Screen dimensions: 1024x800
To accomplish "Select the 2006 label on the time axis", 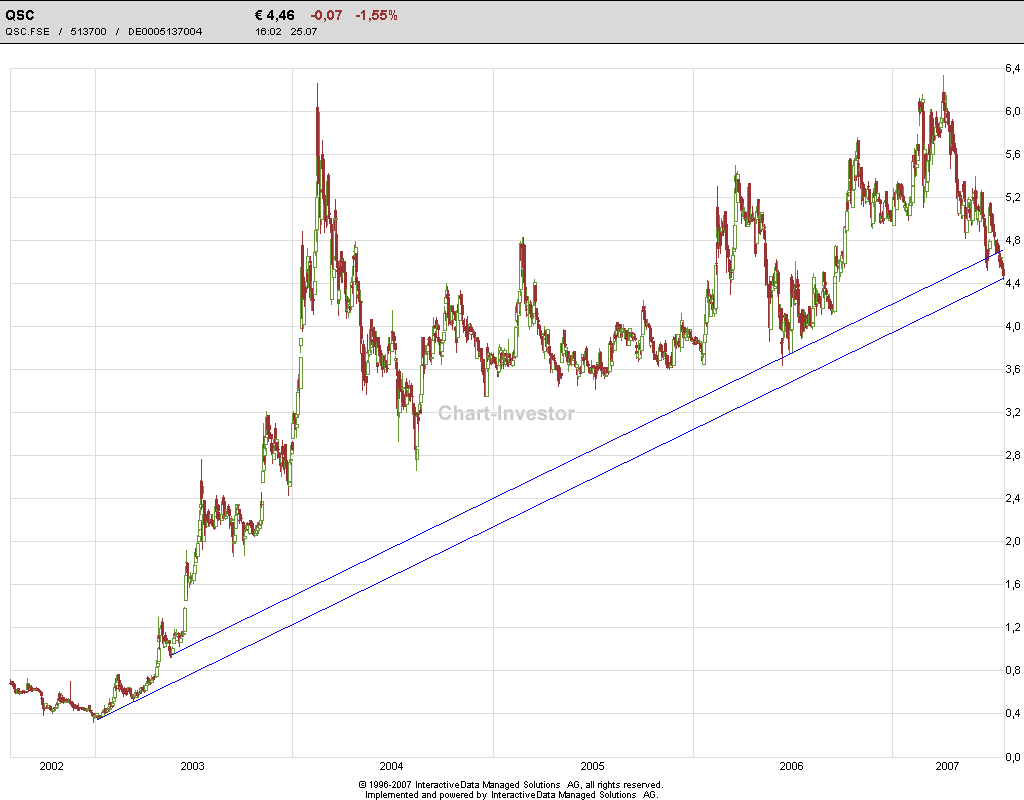I will pos(790,765).
